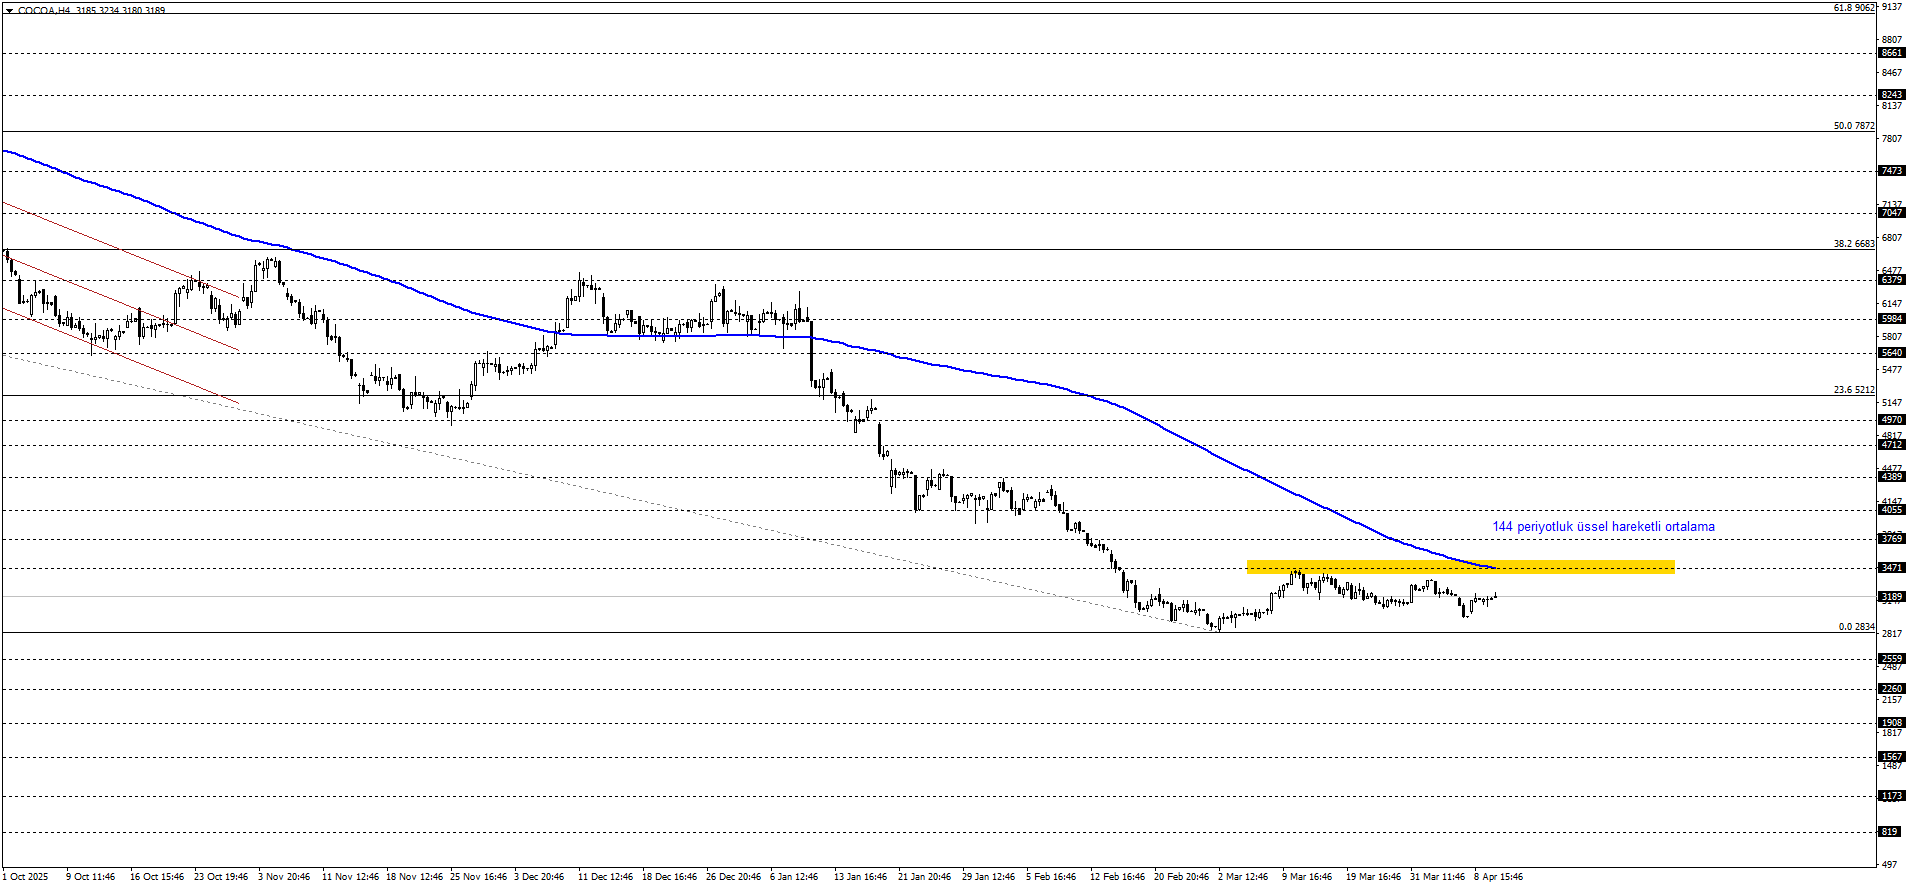Click the '8 Apr 15:46' time axis label
Screen dimensions: 1916x888
tap(1498, 877)
